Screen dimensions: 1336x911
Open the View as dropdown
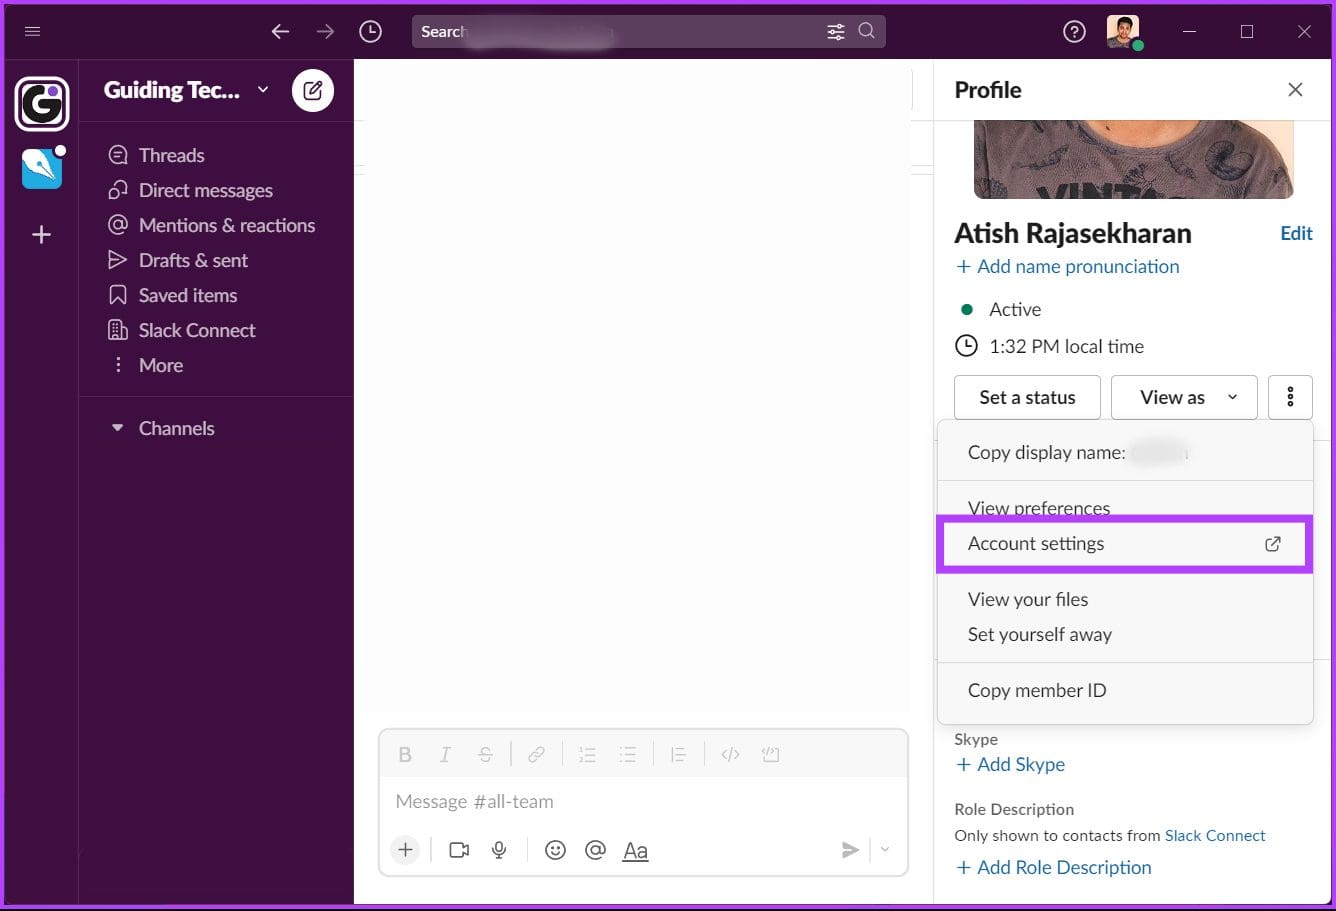tap(1185, 398)
